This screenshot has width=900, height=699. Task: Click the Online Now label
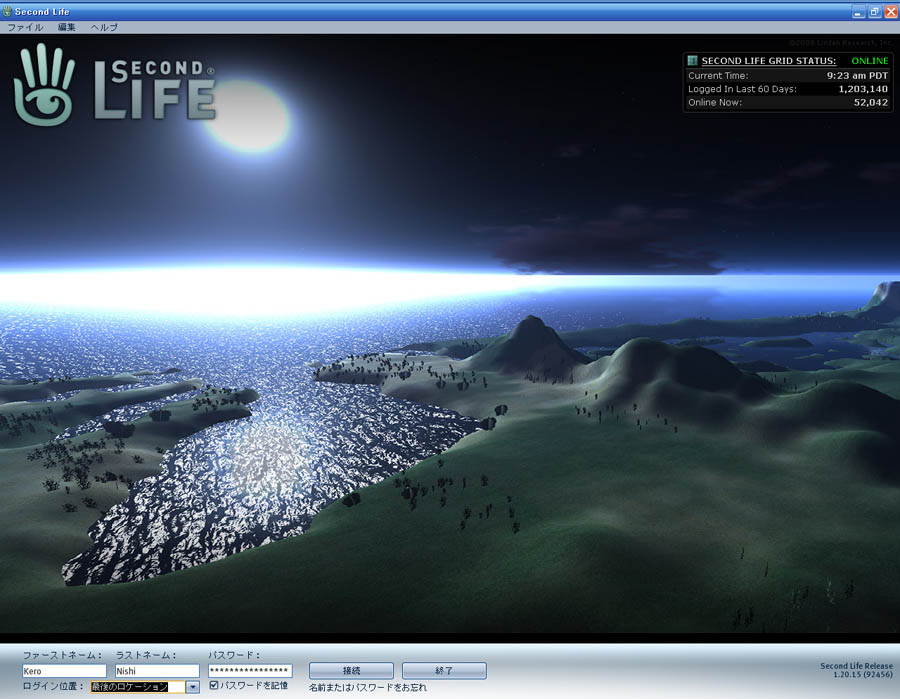715,103
